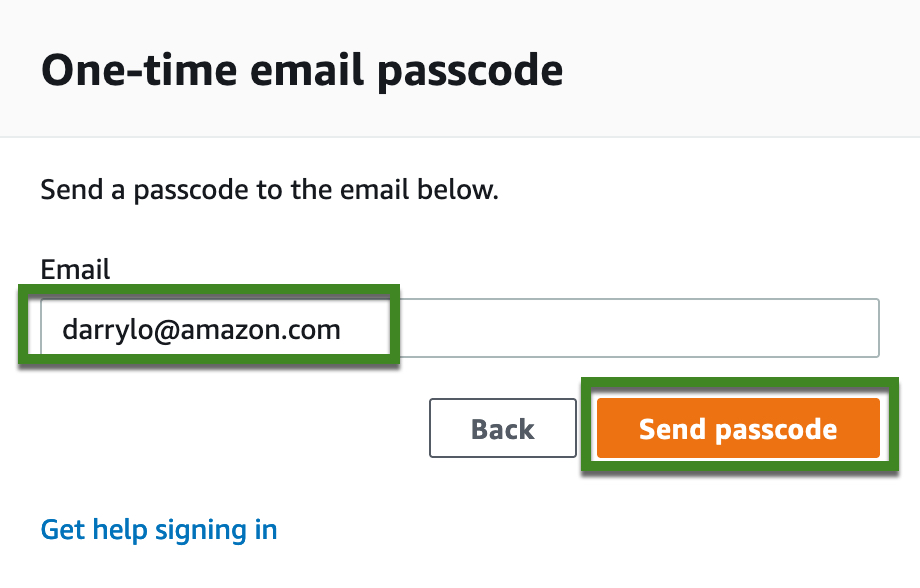Select the One-time email passcode heading
This screenshot has height=588, width=920.
[302, 70]
